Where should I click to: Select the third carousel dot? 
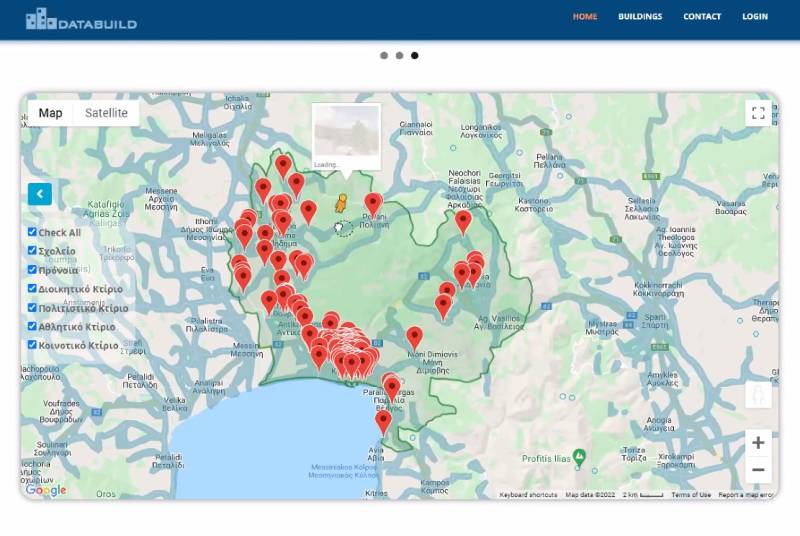click(415, 56)
